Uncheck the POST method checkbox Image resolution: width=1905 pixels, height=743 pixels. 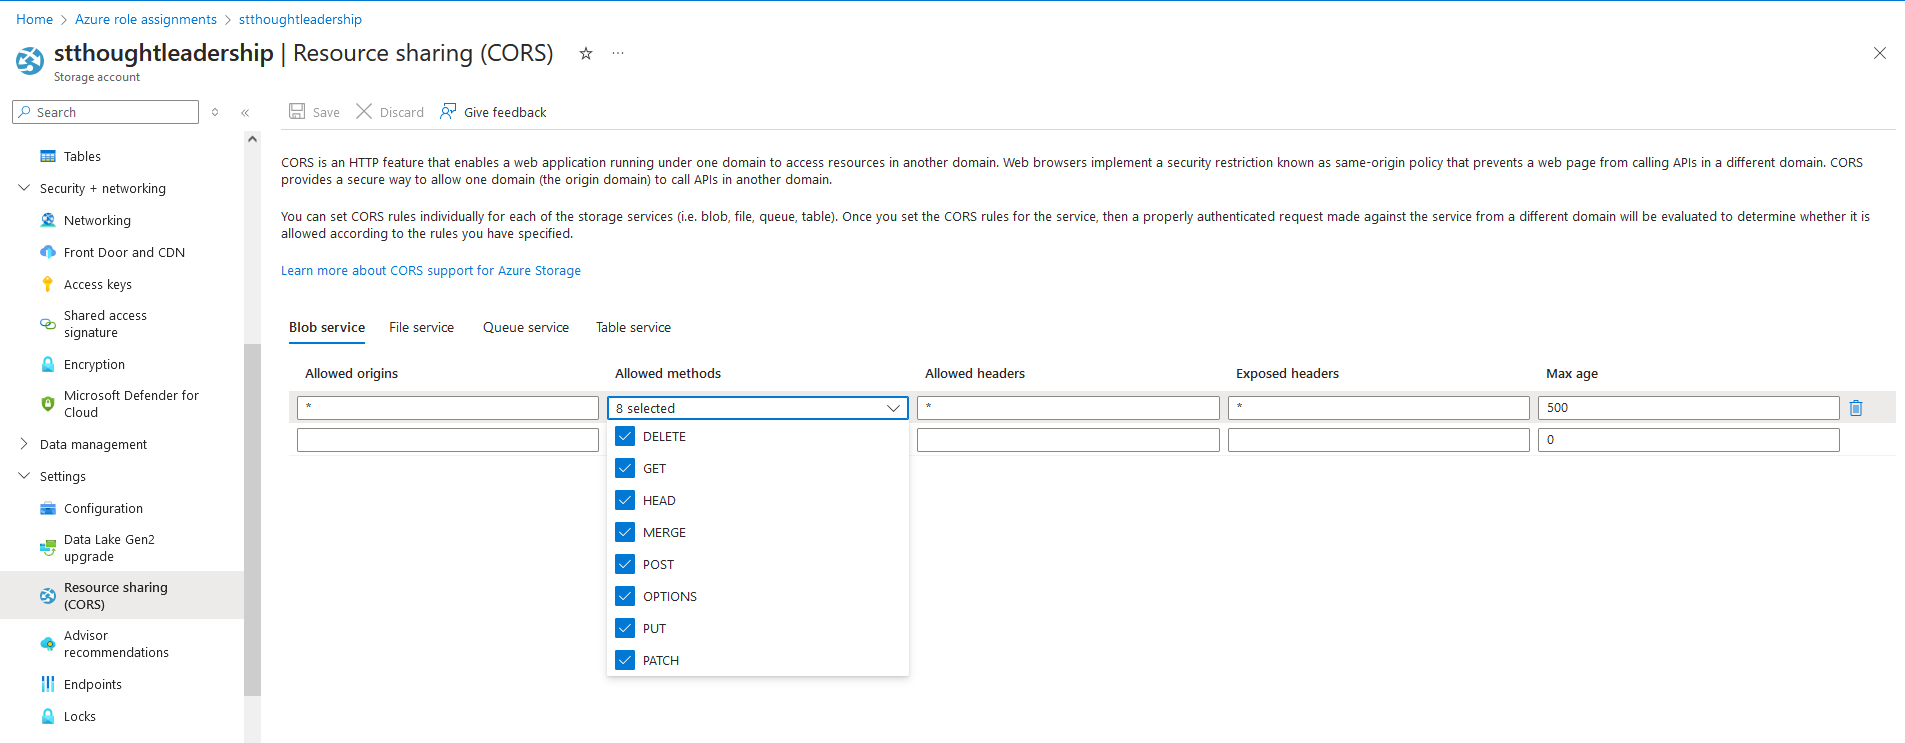coord(625,564)
